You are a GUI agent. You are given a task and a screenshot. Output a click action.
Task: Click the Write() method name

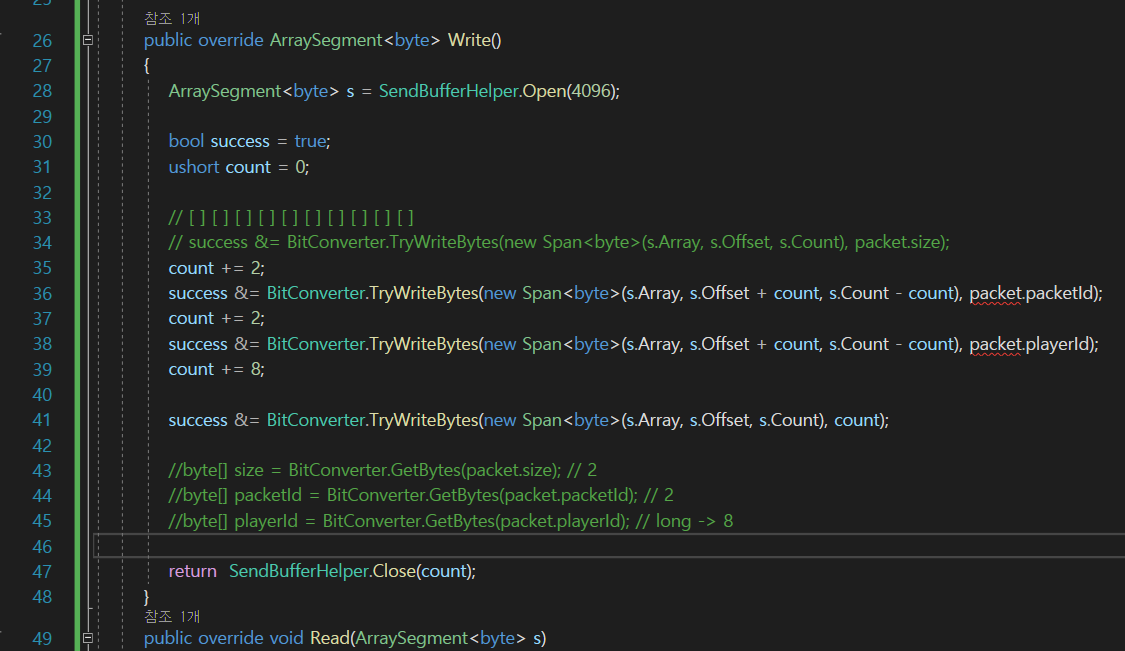(474, 40)
